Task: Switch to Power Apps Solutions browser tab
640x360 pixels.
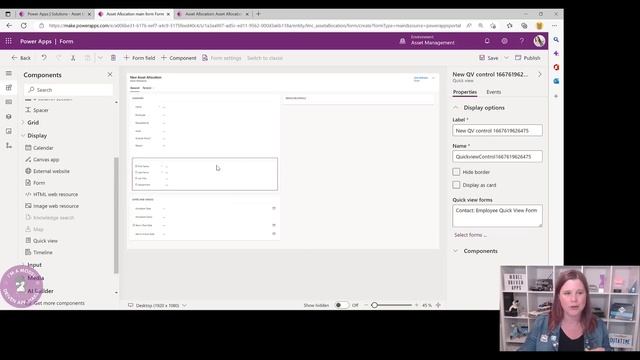Action: coord(54,14)
